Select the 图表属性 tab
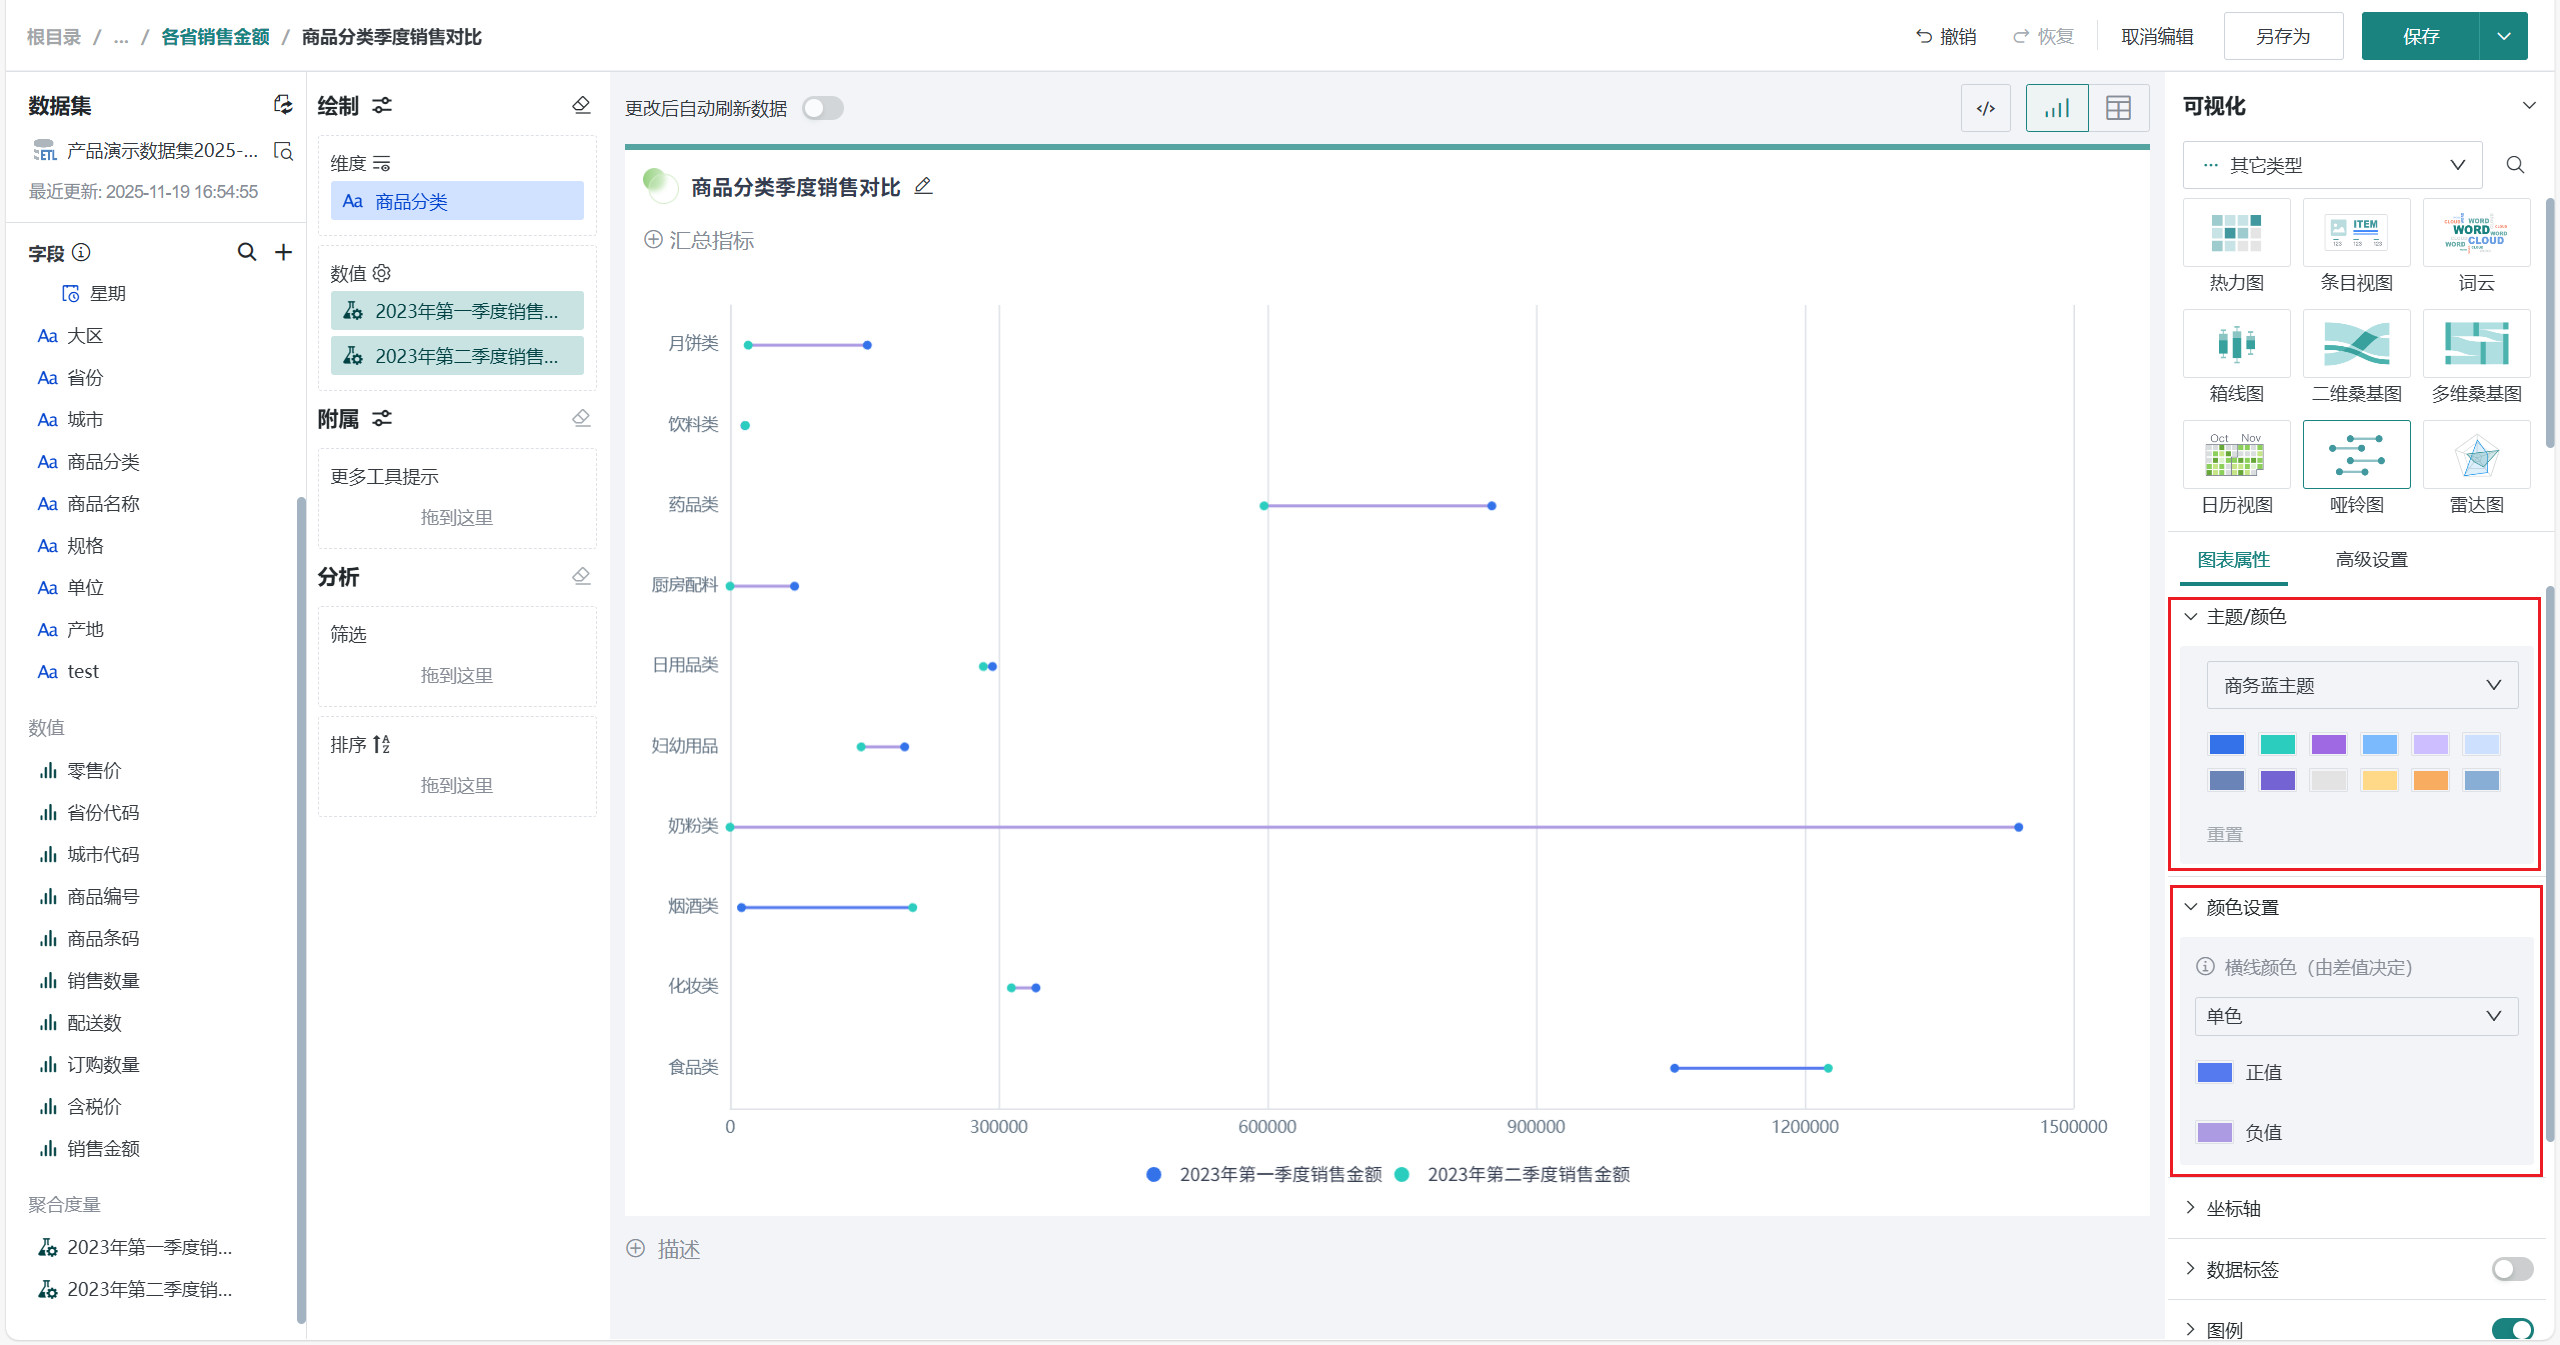Screen dimensions: 2560x1345 pyautogui.click(x=2233, y=560)
